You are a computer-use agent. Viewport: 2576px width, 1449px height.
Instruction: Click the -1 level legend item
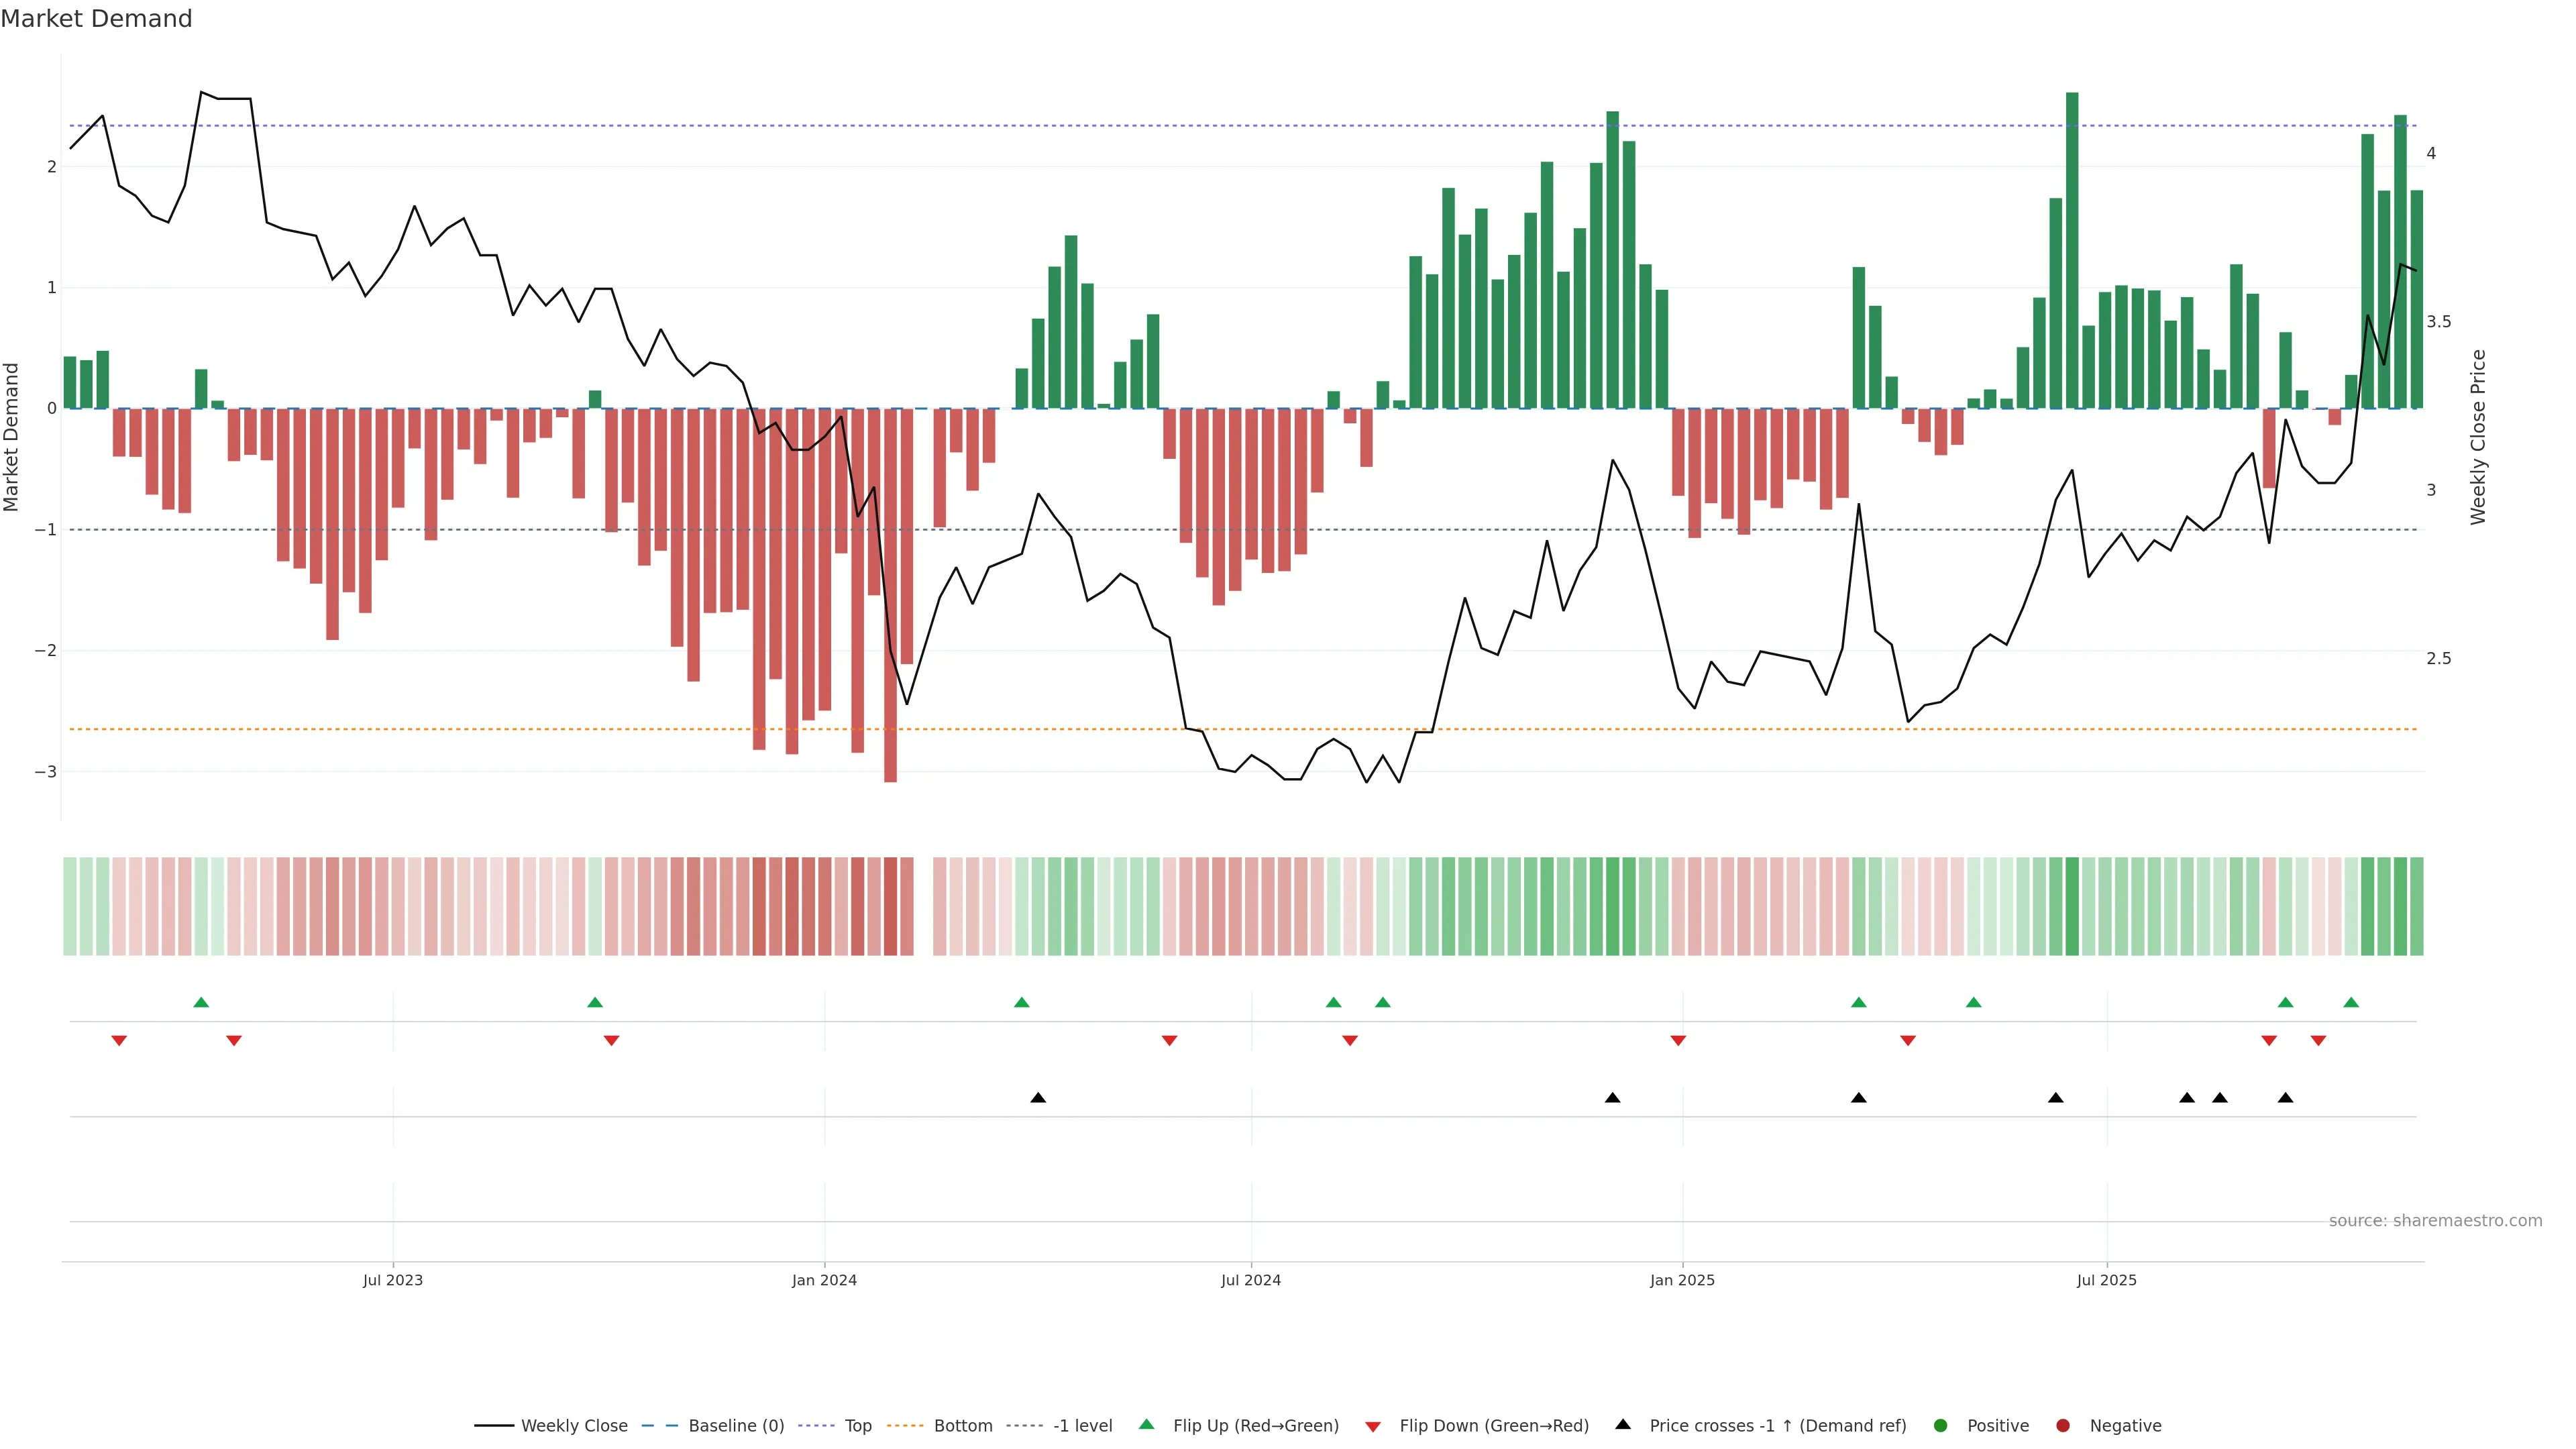point(1082,1426)
